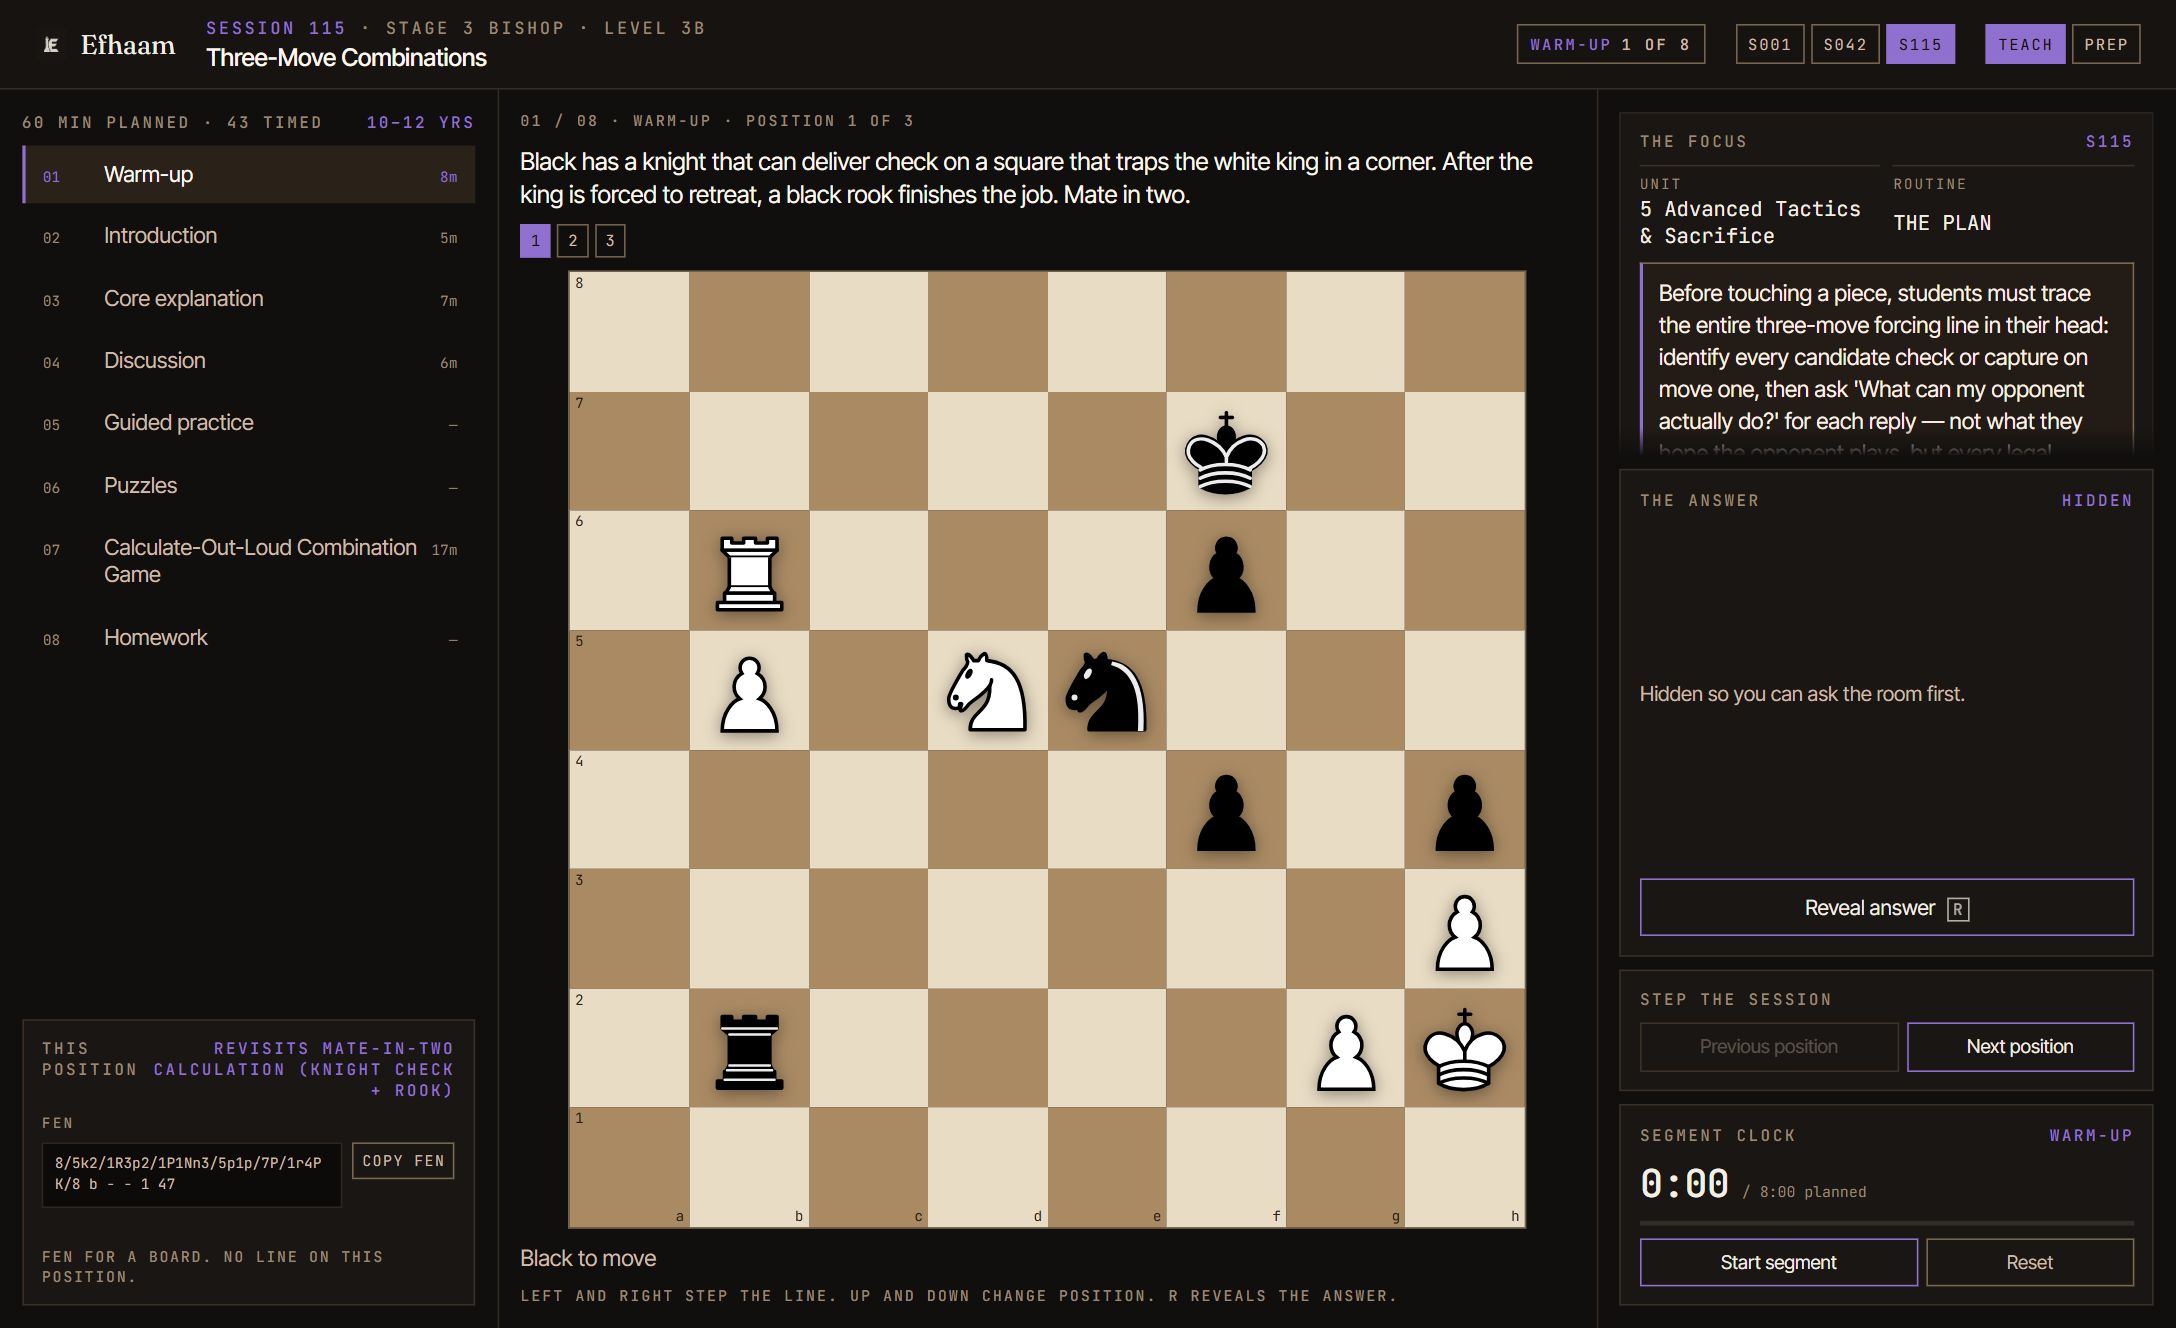This screenshot has height=1328, width=2176.
Task: Click the Efhaam logo icon
Action: coord(51,45)
